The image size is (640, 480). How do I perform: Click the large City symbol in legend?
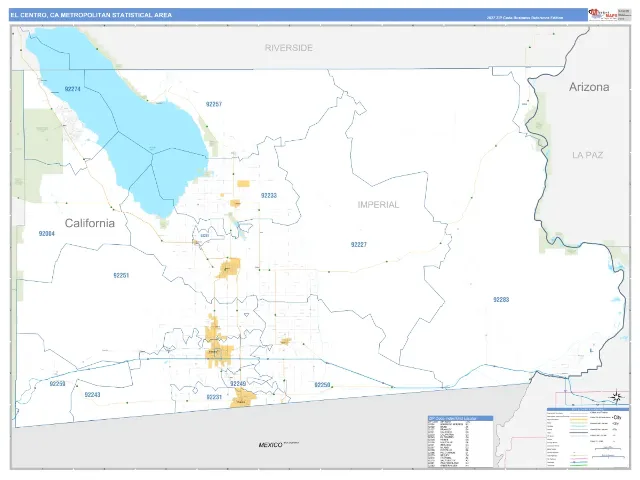(x=616, y=418)
